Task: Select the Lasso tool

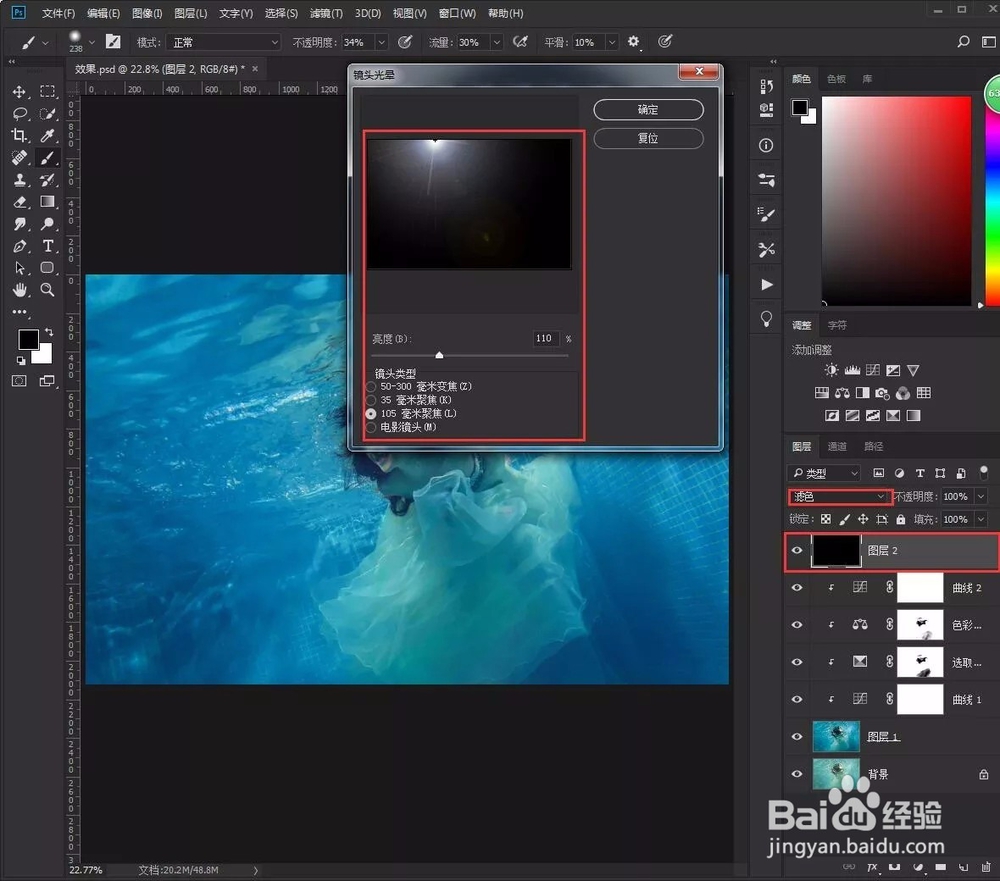Action: [x=20, y=115]
